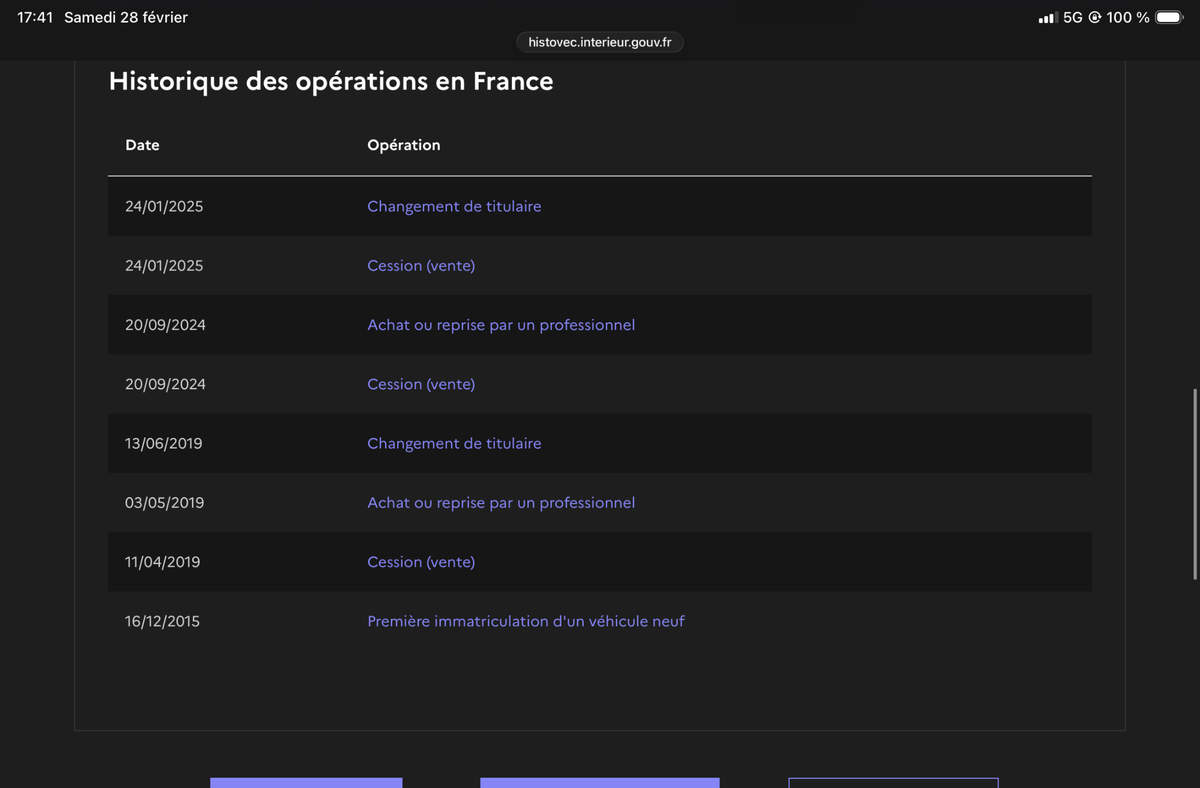Open the Changement de titulaire entry of 24/01/2025
This screenshot has height=788, width=1200.
454,206
